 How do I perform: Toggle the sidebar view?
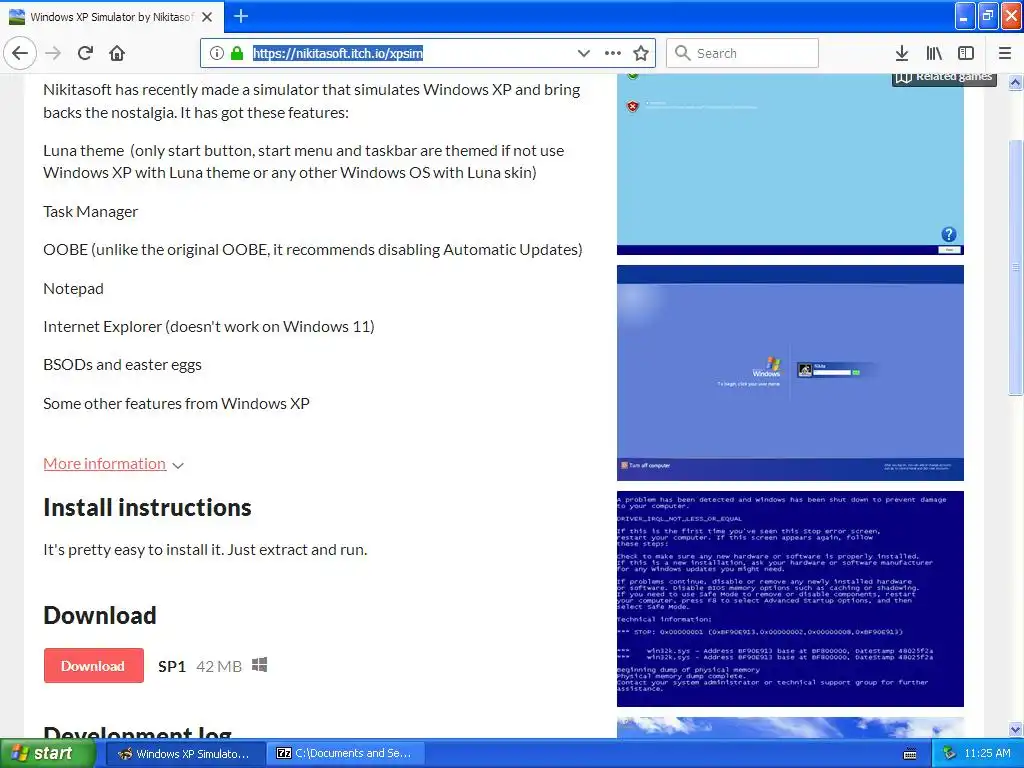[x=966, y=53]
